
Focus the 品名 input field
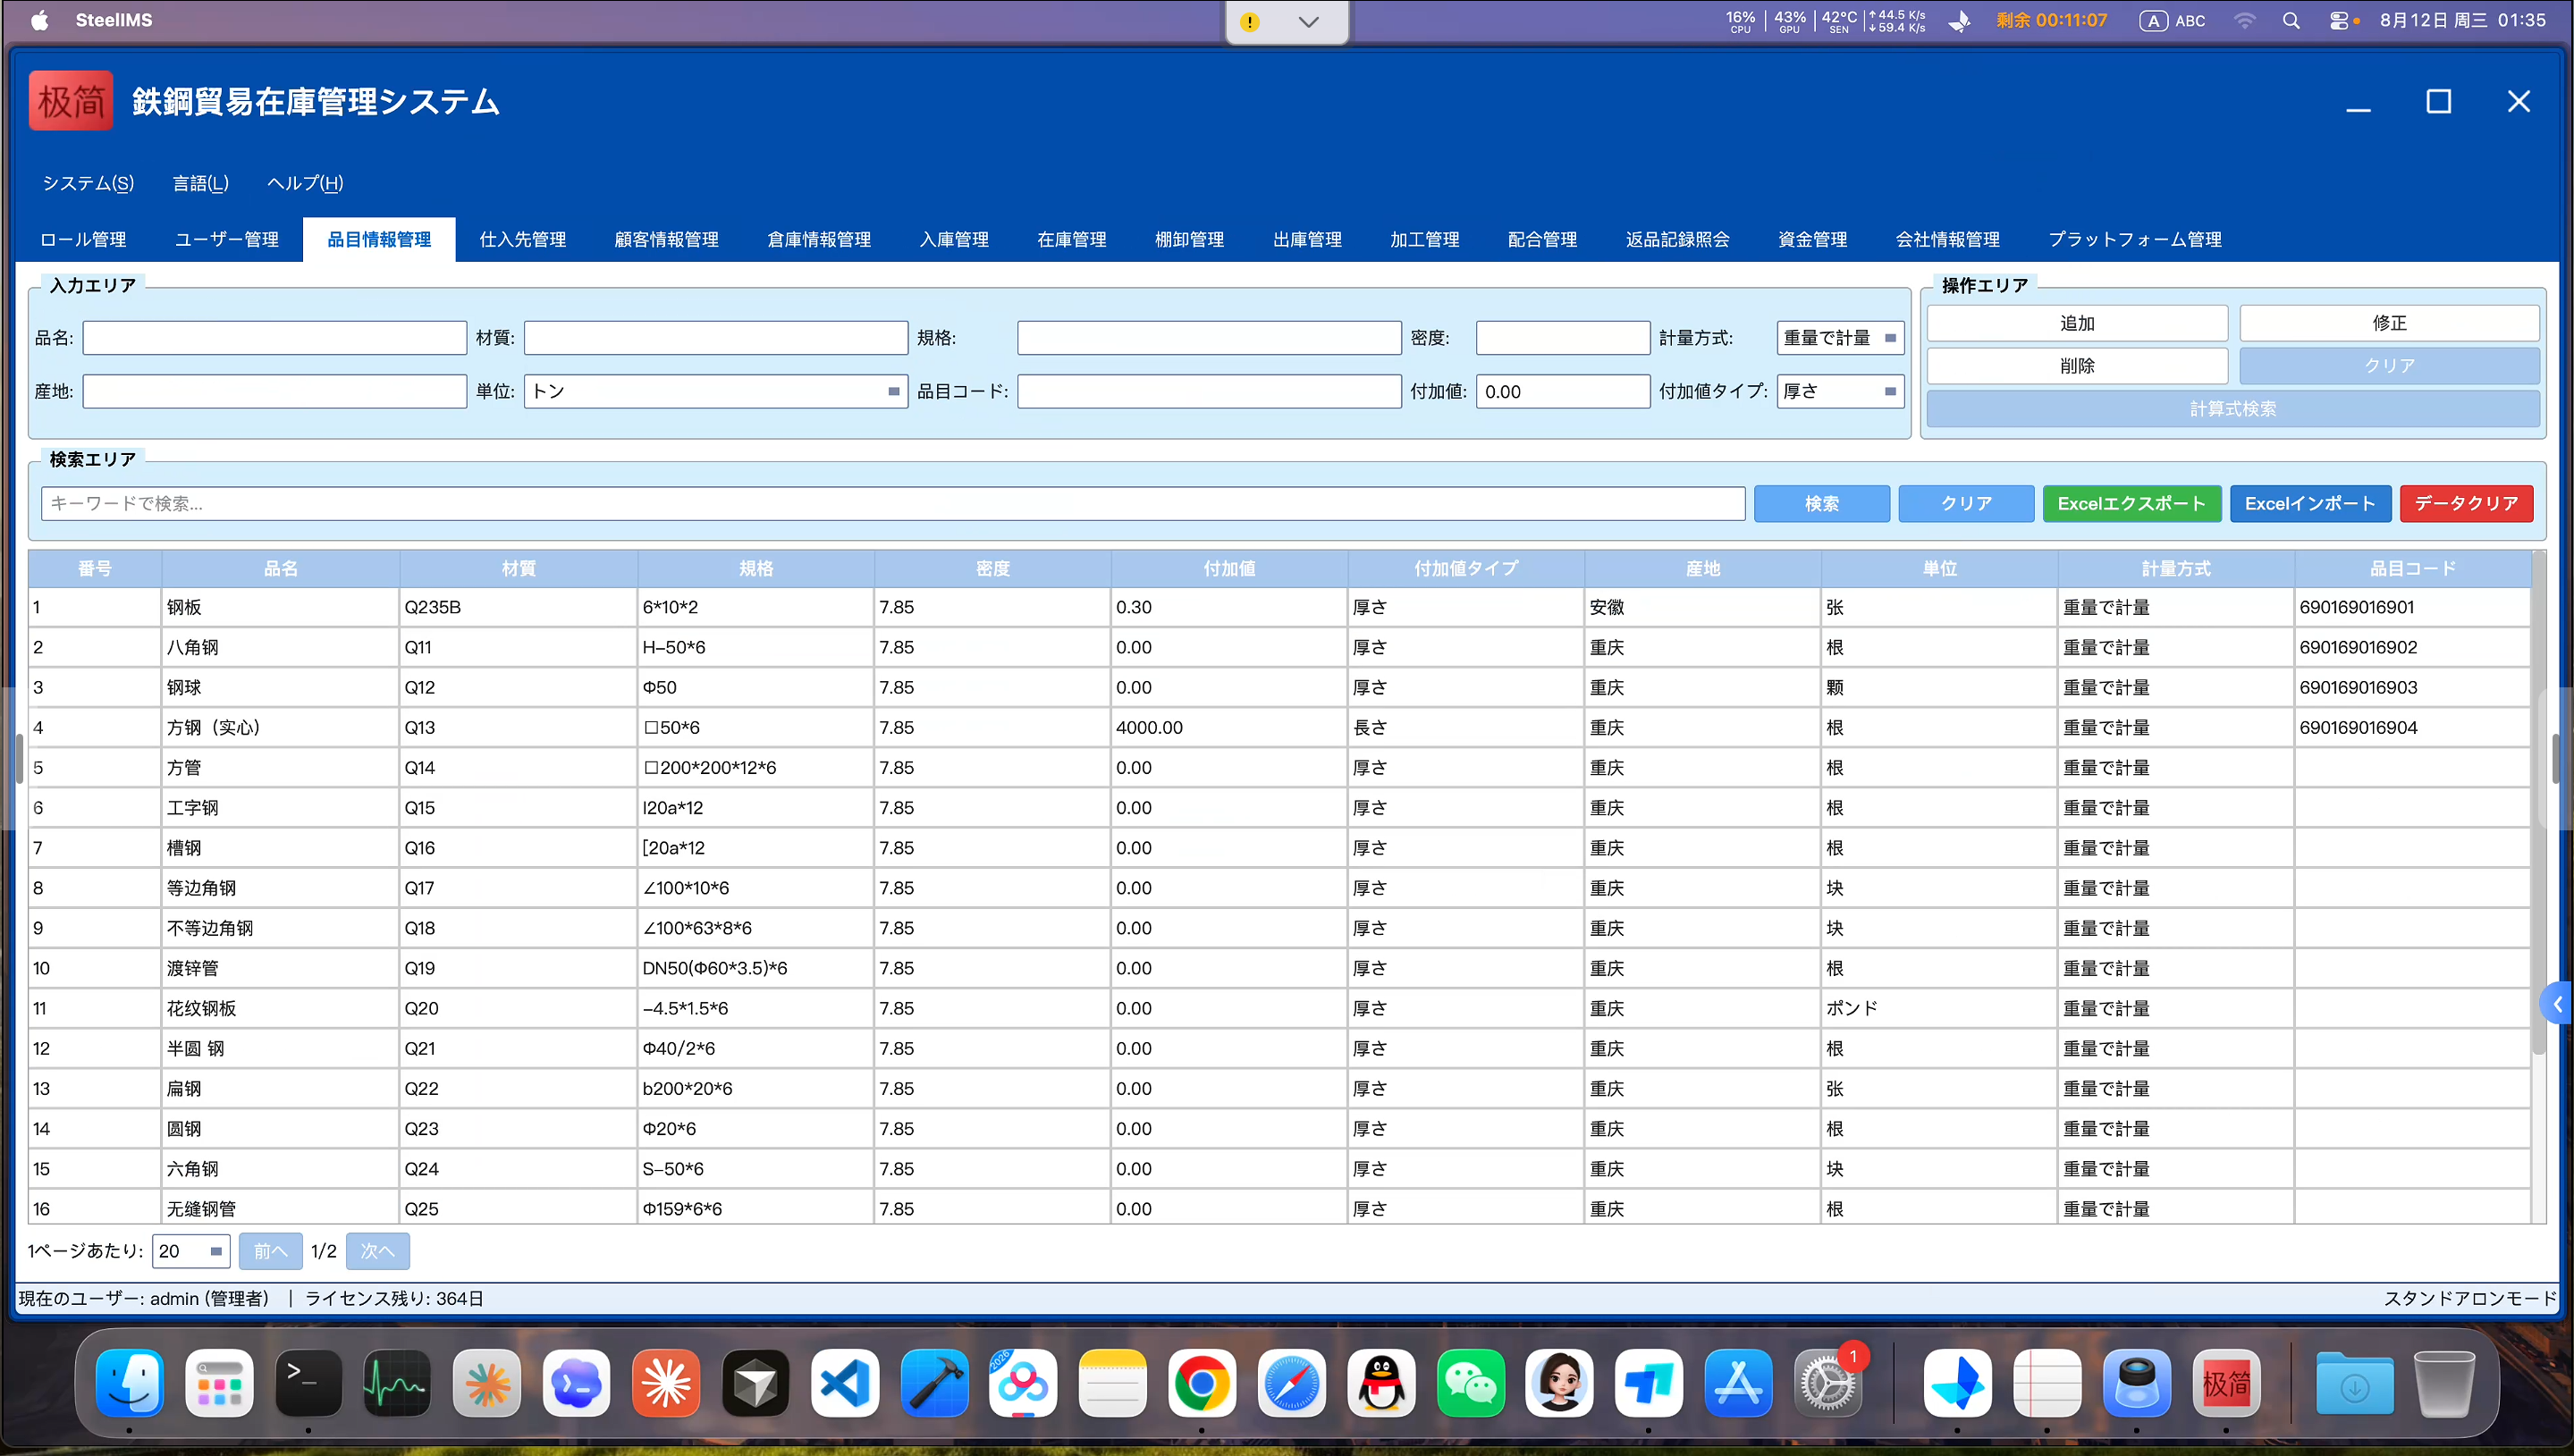point(275,338)
